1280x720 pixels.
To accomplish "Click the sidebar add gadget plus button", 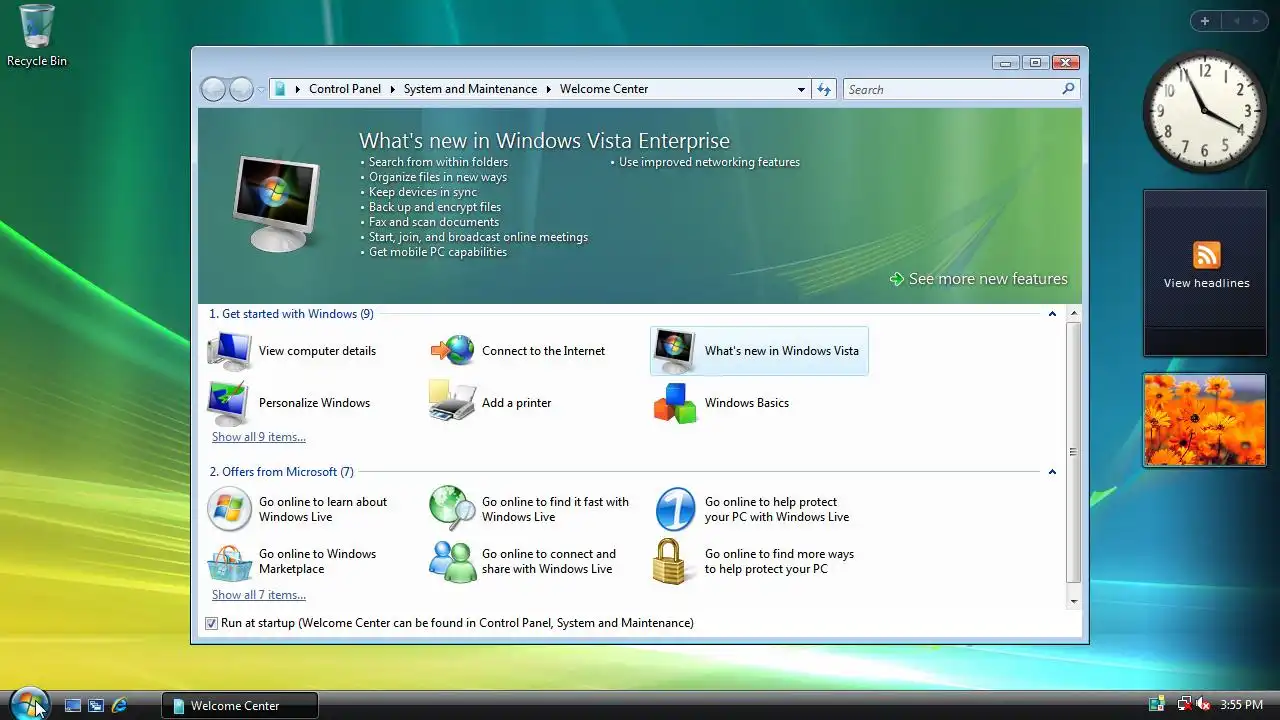I will (x=1205, y=21).
